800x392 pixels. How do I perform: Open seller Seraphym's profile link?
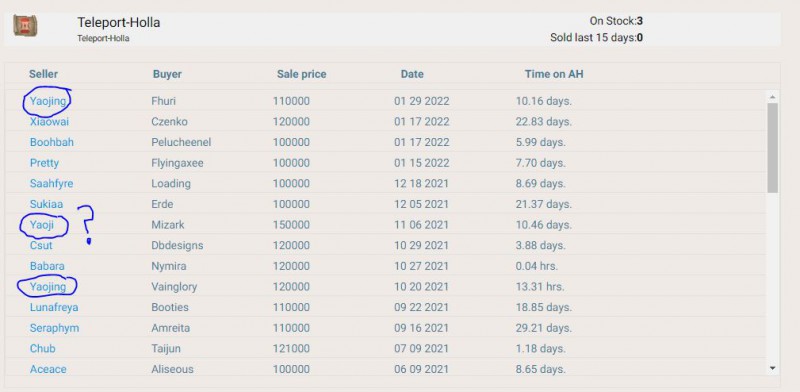pyautogui.click(x=54, y=328)
